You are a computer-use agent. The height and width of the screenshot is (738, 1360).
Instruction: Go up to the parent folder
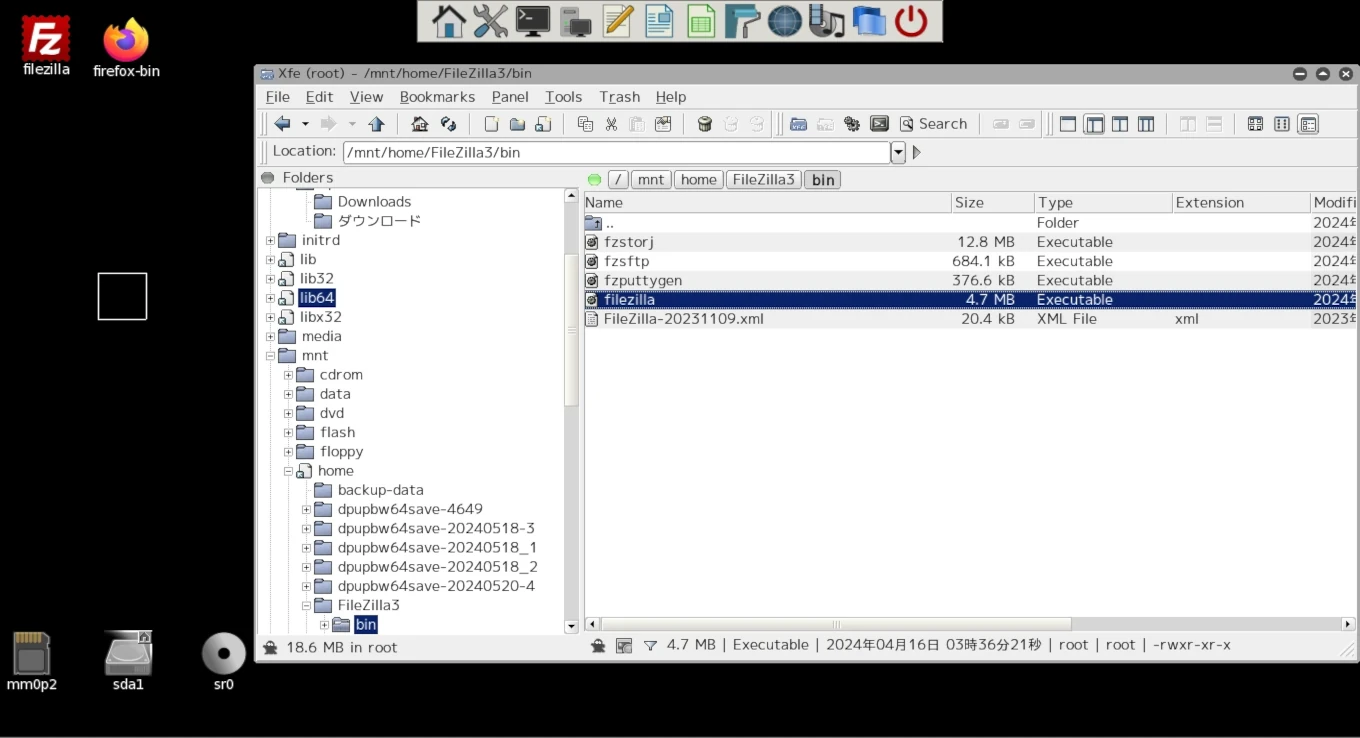[376, 124]
